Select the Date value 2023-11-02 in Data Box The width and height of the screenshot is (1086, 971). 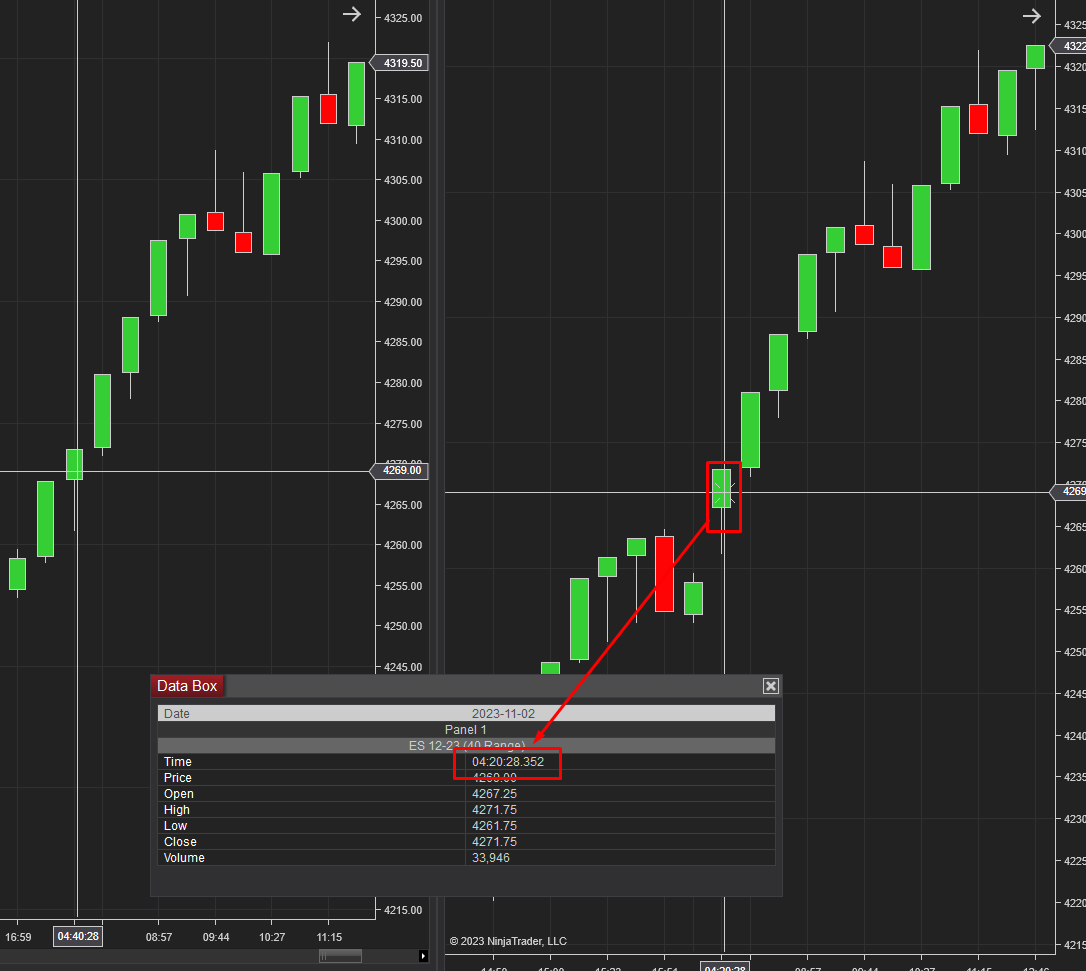pyautogui.click(x=503, y=713)
